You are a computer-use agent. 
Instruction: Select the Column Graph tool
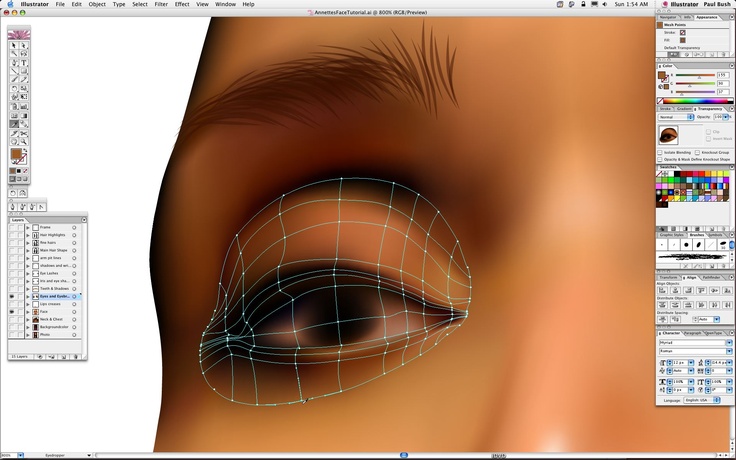[x=24, y=107]
